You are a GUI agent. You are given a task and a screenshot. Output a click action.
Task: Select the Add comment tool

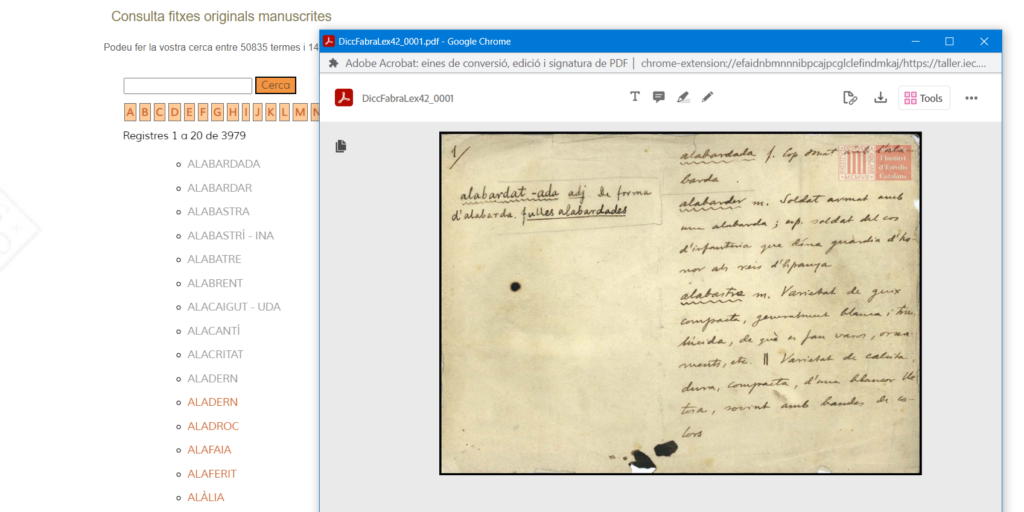659,97
